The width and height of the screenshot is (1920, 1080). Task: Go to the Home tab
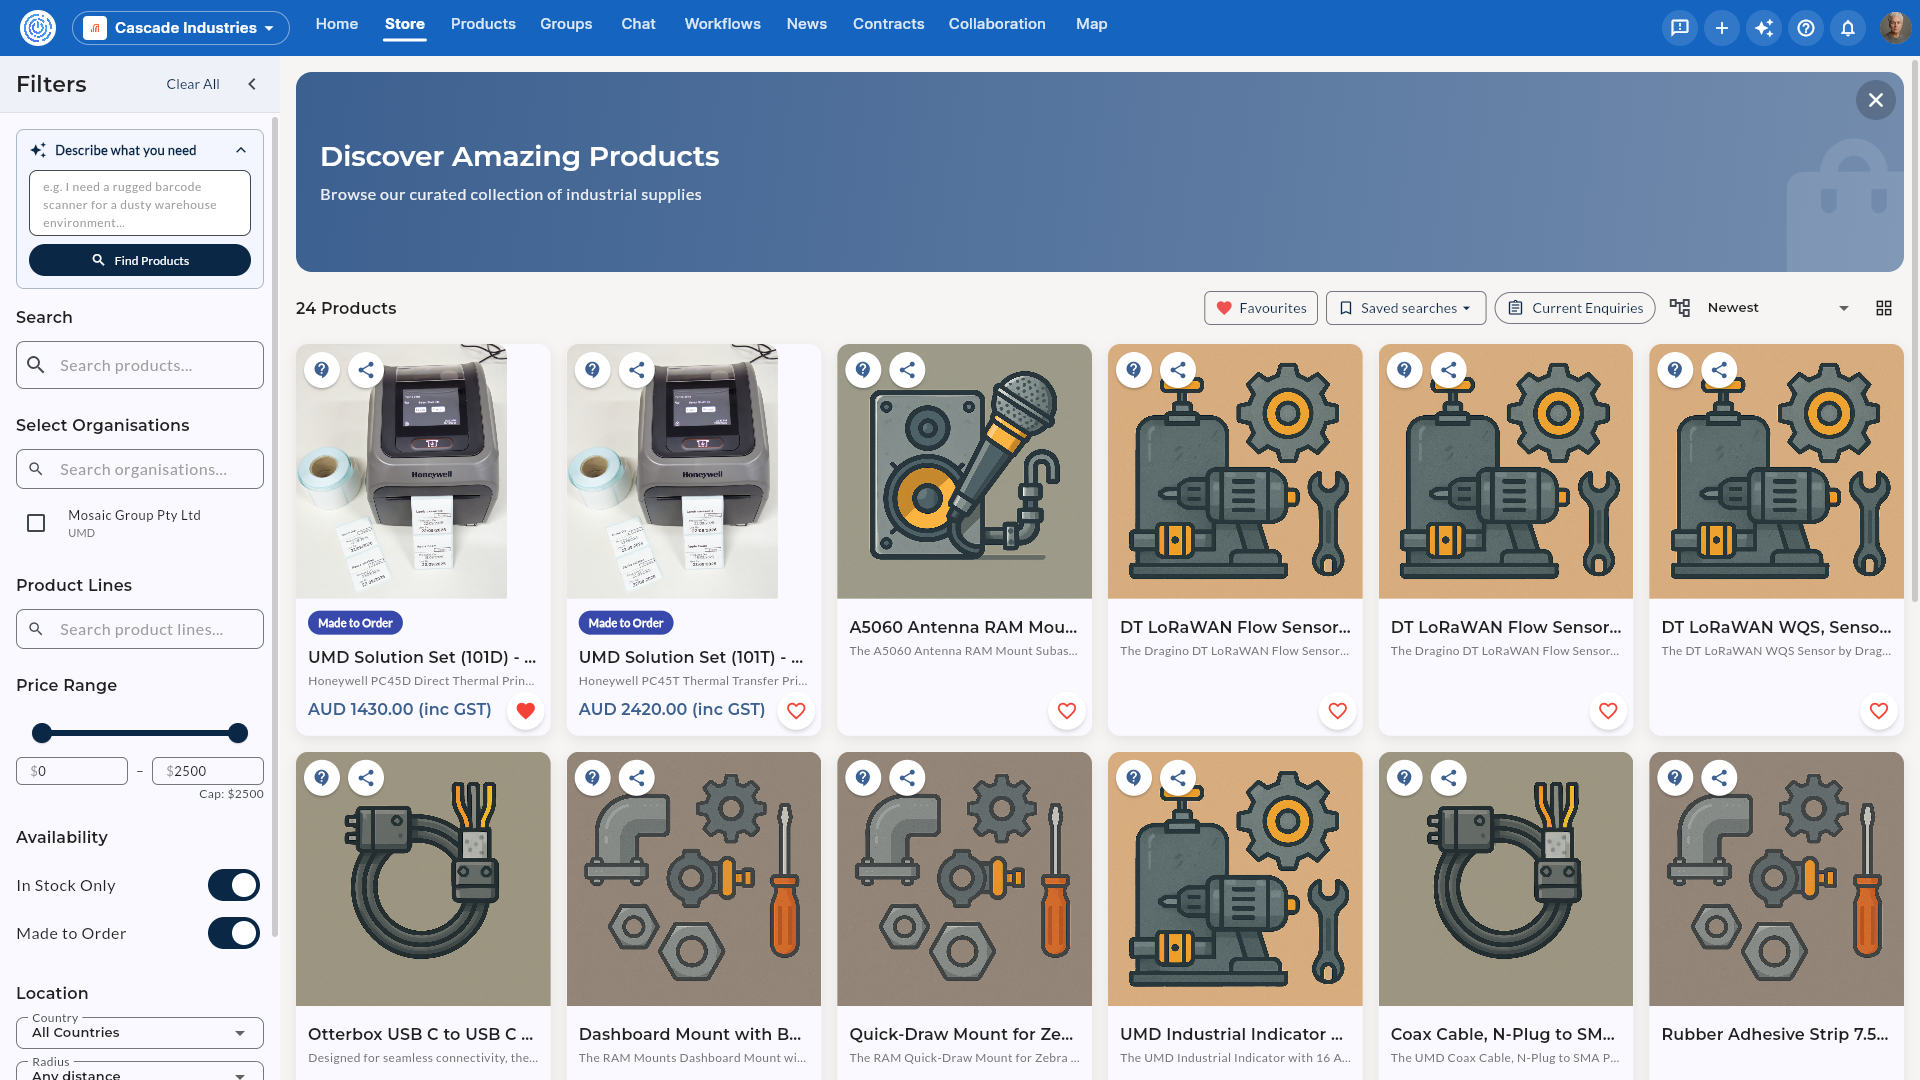click(x=337, y=24)
